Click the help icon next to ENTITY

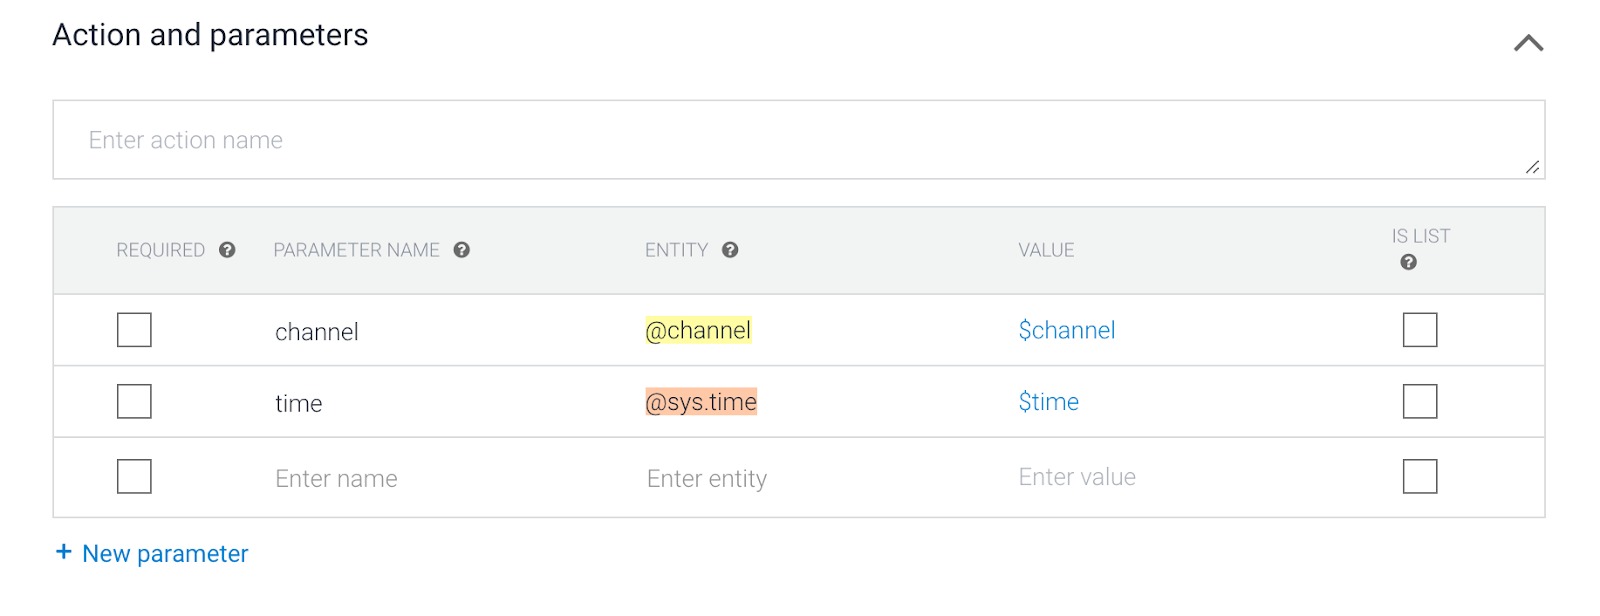[730, 250]
